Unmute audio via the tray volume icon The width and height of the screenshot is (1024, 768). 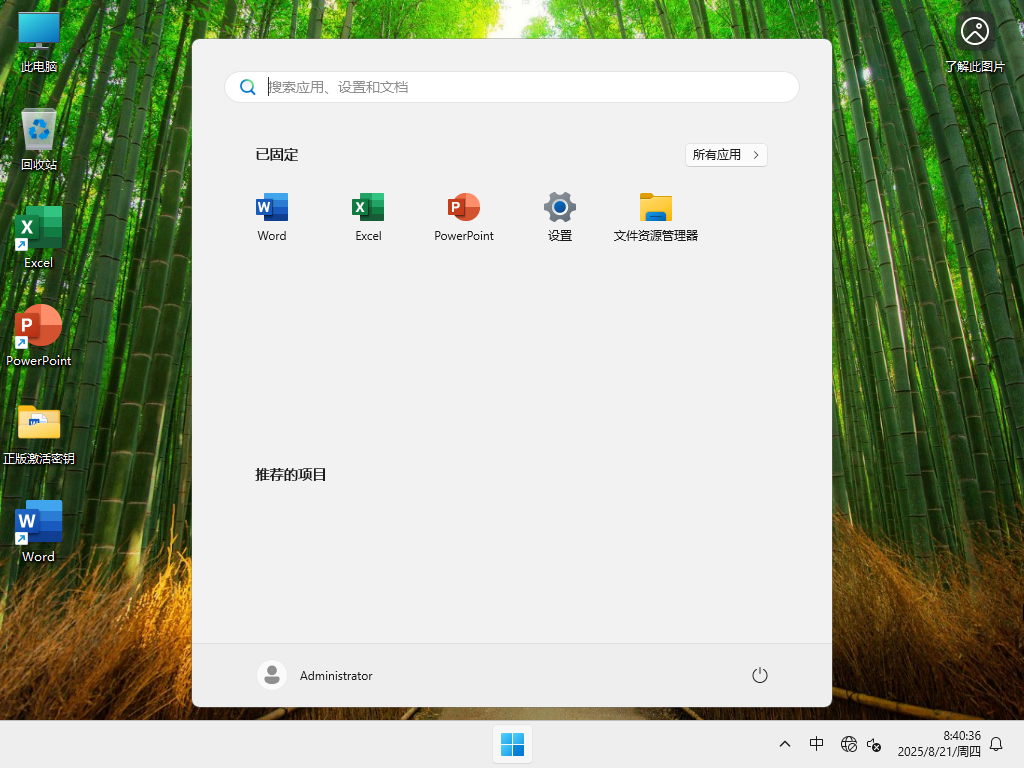(x=873, y=744)
